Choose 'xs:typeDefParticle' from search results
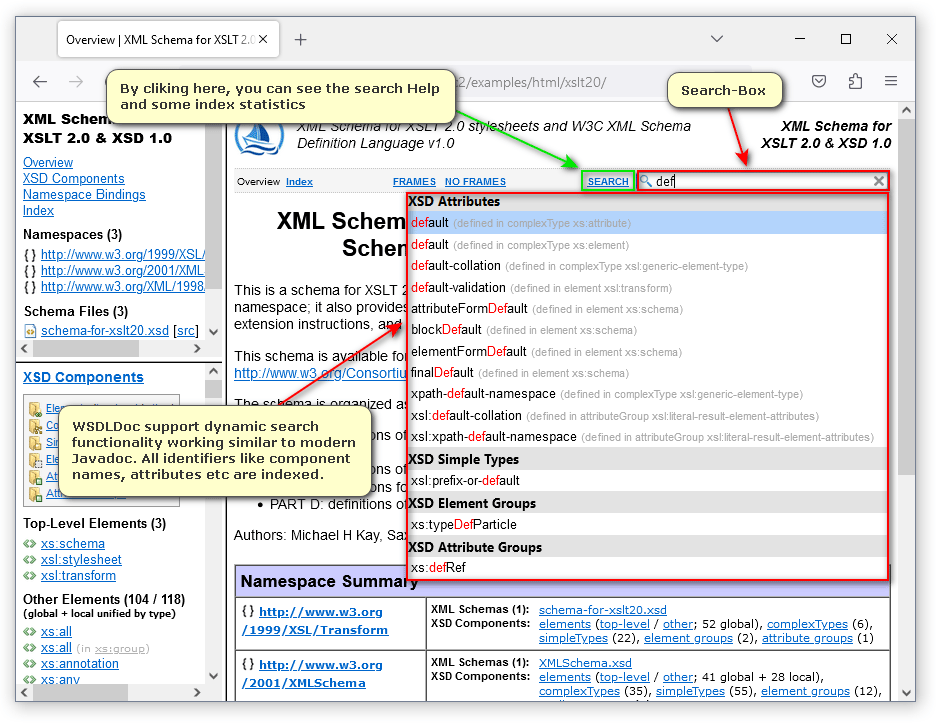Image resolution: width=936 pixels, height=724 pixels. (463, 524)
